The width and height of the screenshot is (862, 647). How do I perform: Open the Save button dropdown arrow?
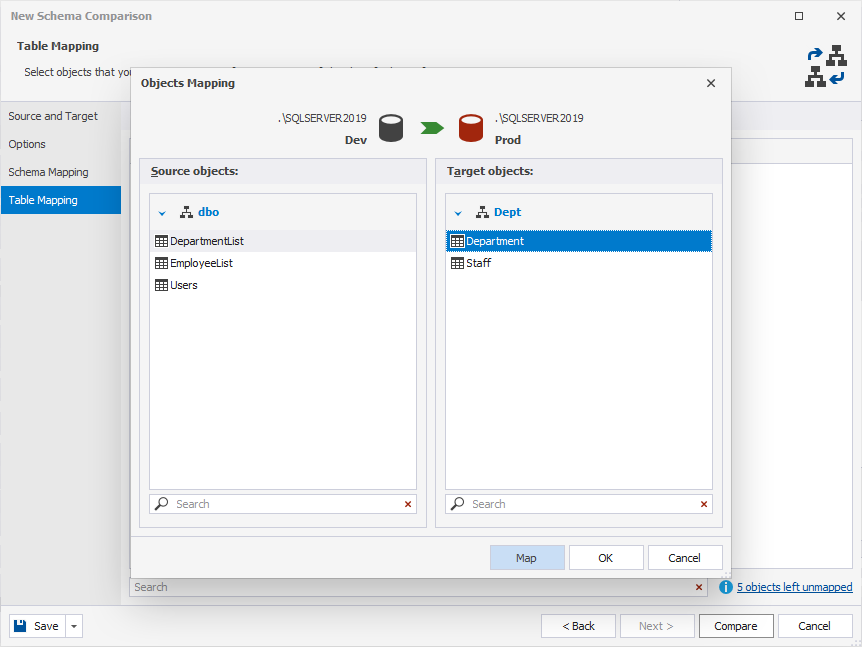pos(74,626)
